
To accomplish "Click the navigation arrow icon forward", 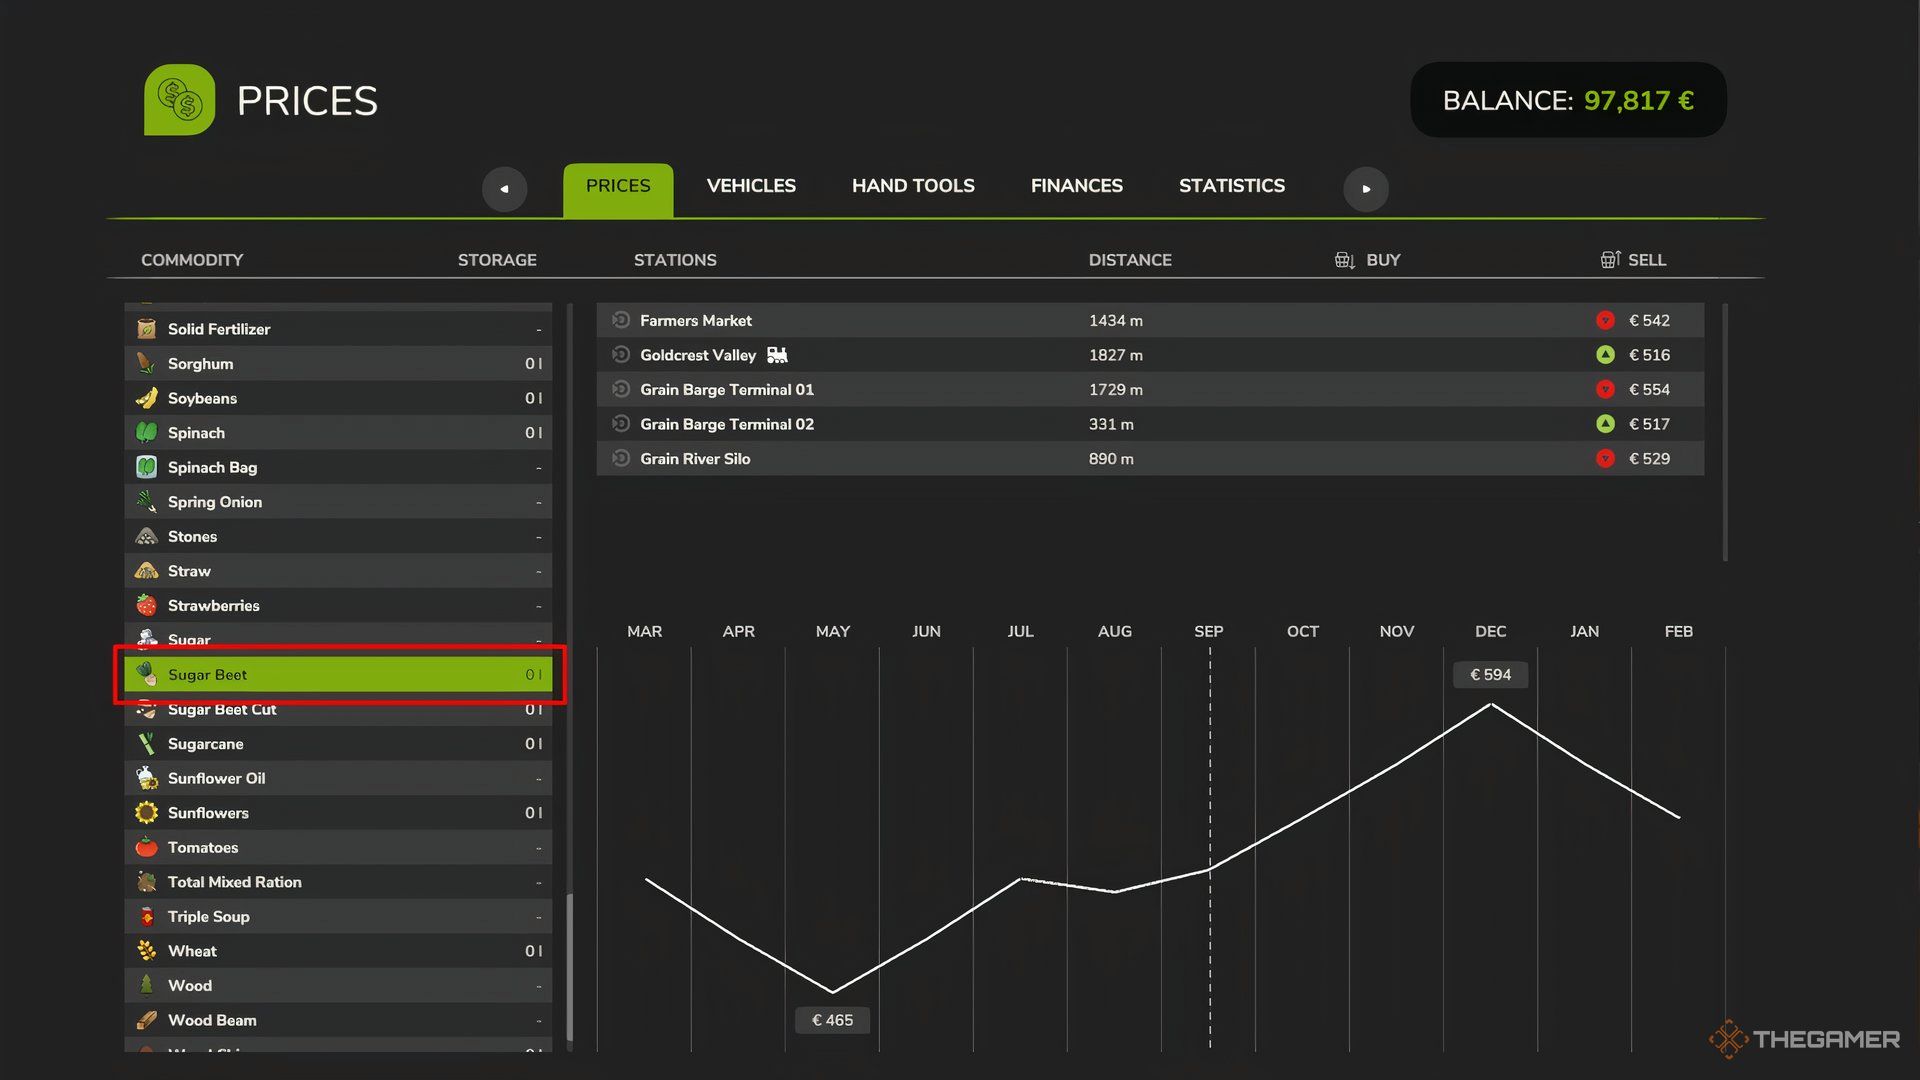I will tap(1366, 187).
